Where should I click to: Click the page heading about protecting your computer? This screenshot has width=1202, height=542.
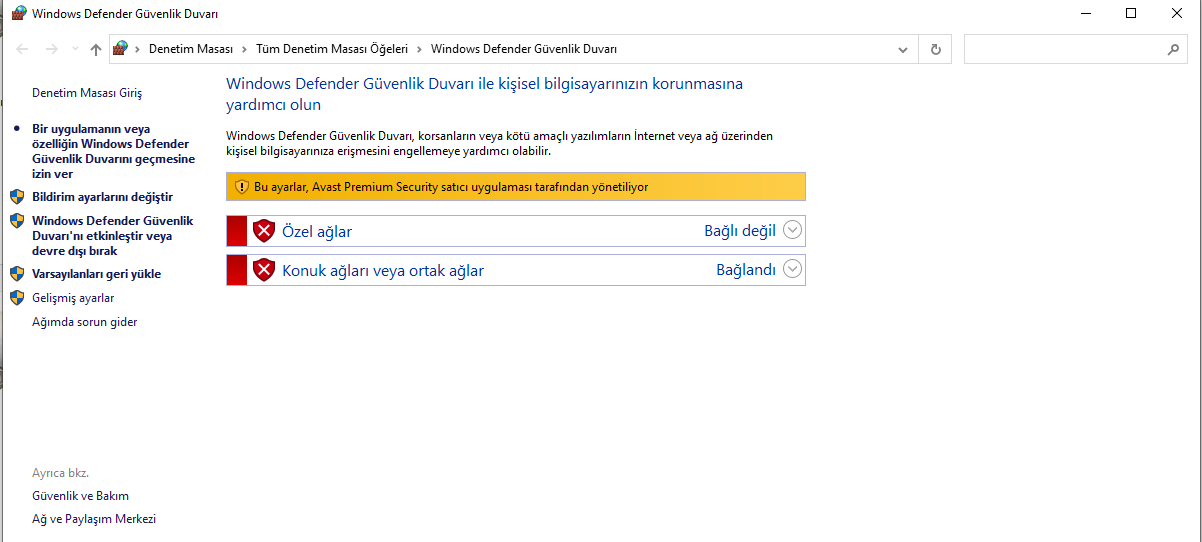click(485, 94)
